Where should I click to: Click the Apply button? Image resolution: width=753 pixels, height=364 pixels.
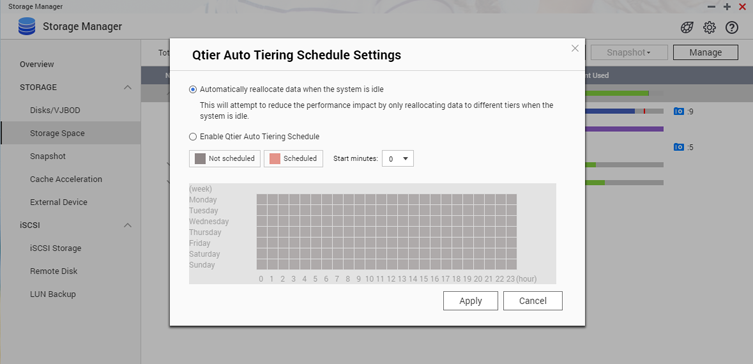click(470, 301)
